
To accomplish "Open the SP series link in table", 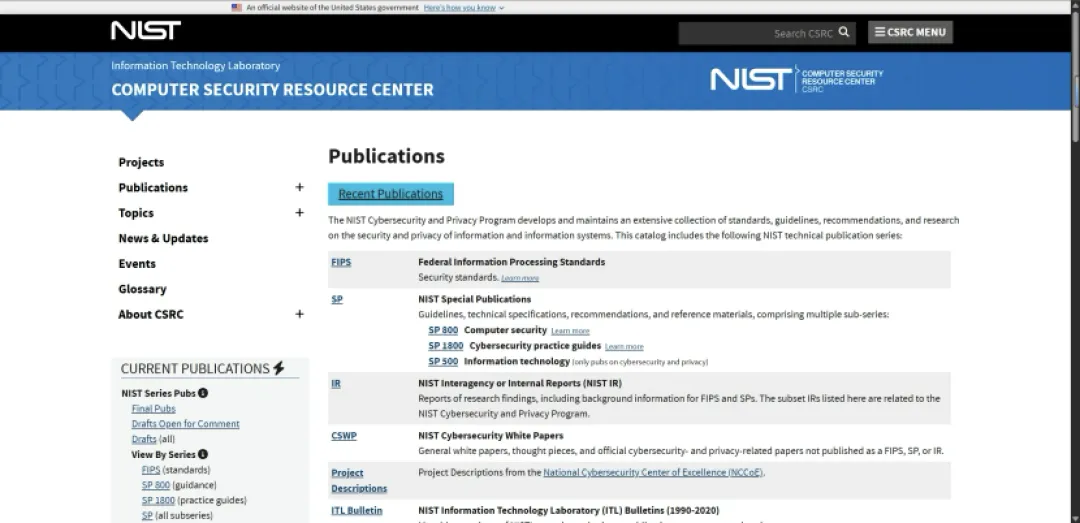I will pos(337,299).
